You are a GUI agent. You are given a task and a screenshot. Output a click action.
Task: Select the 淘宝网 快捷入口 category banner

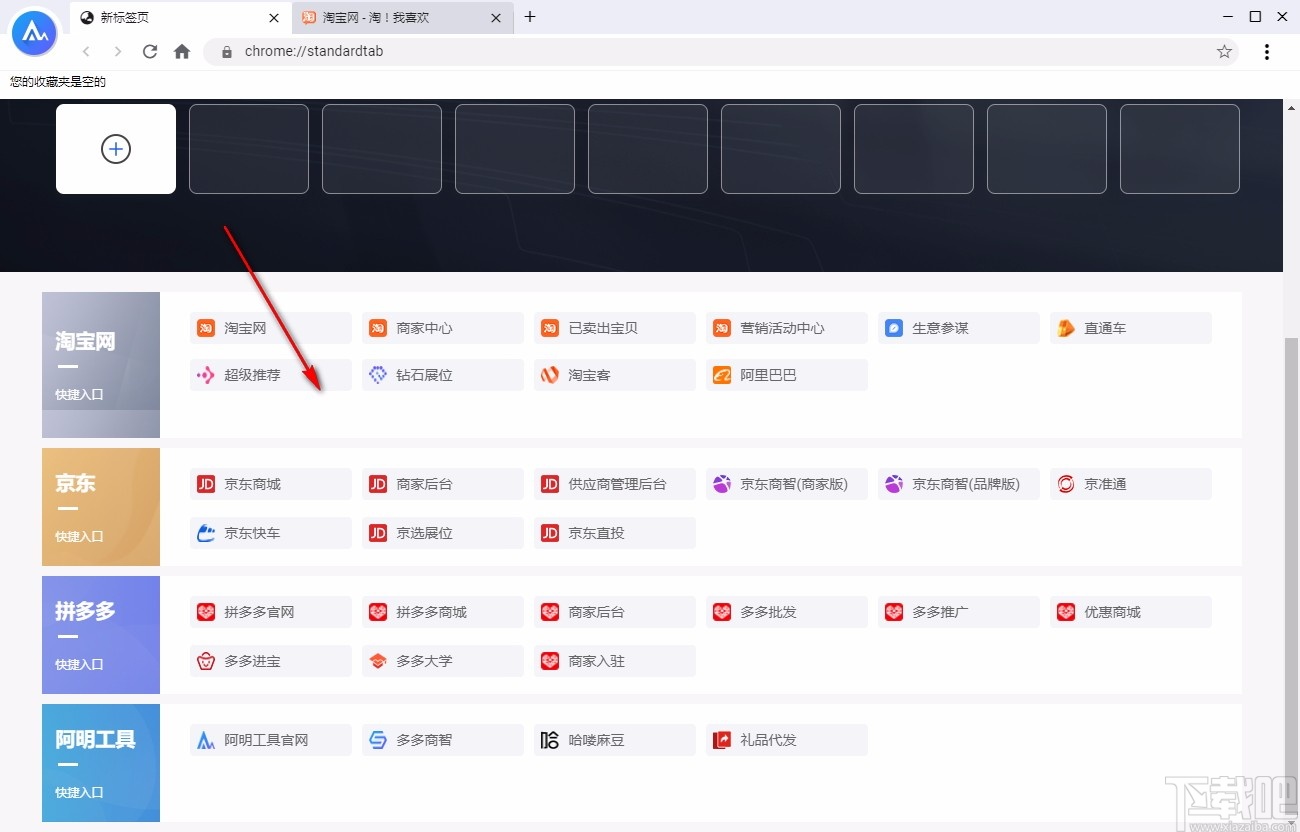pos(101,365)
